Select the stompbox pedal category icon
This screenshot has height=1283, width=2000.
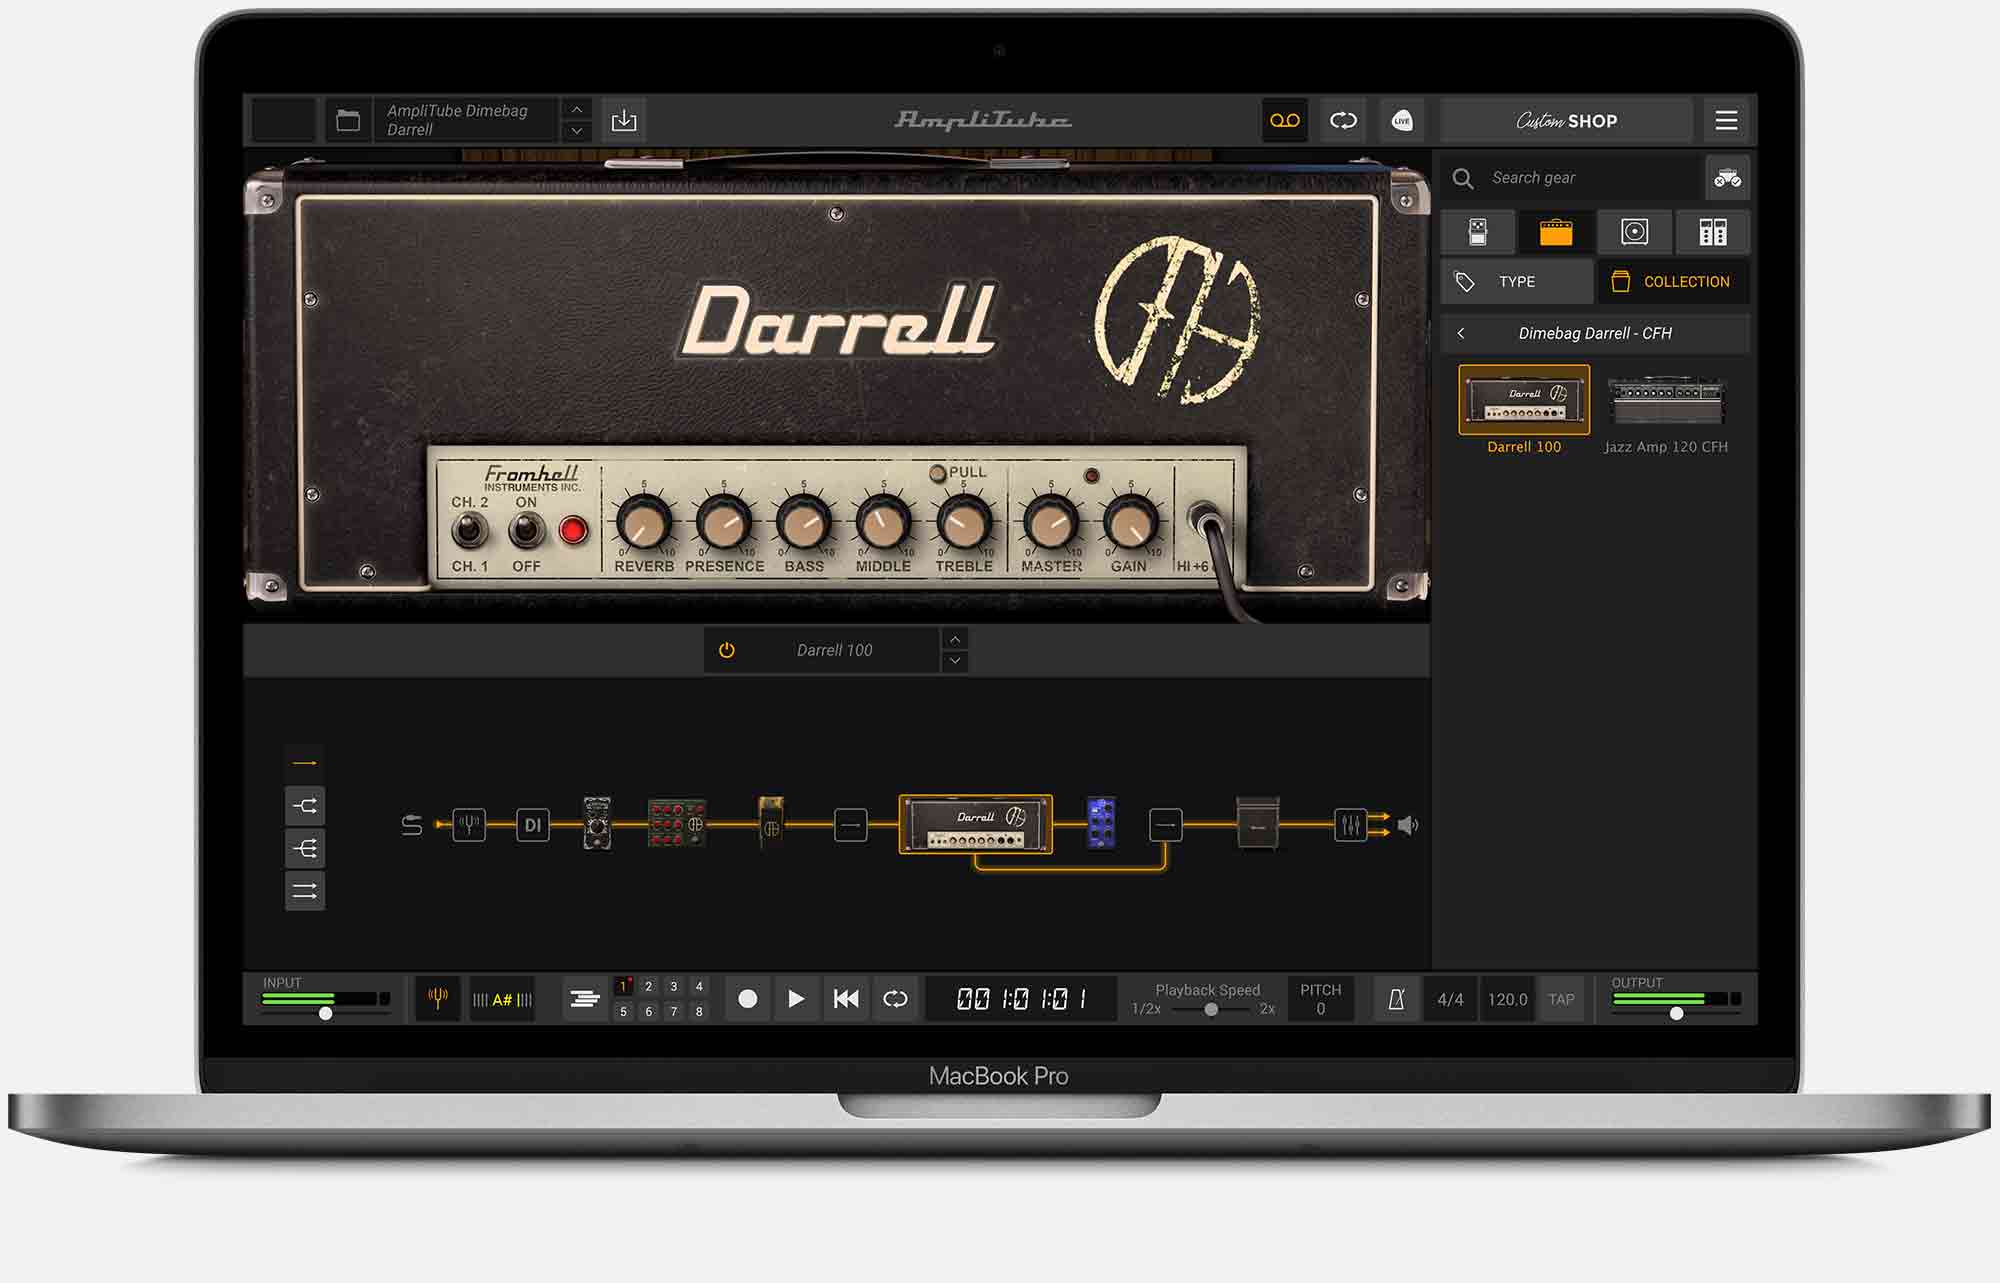(x=1477, y=232)
